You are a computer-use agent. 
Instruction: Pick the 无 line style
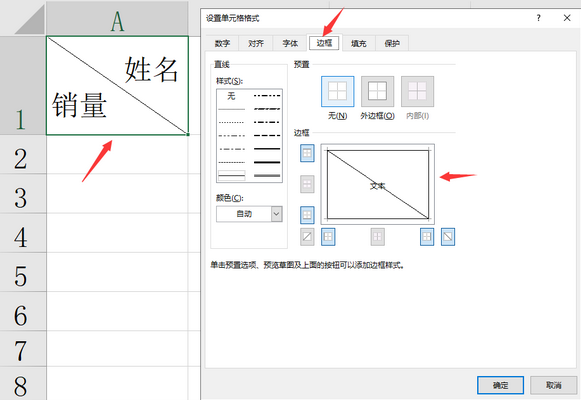pos(232,96)
